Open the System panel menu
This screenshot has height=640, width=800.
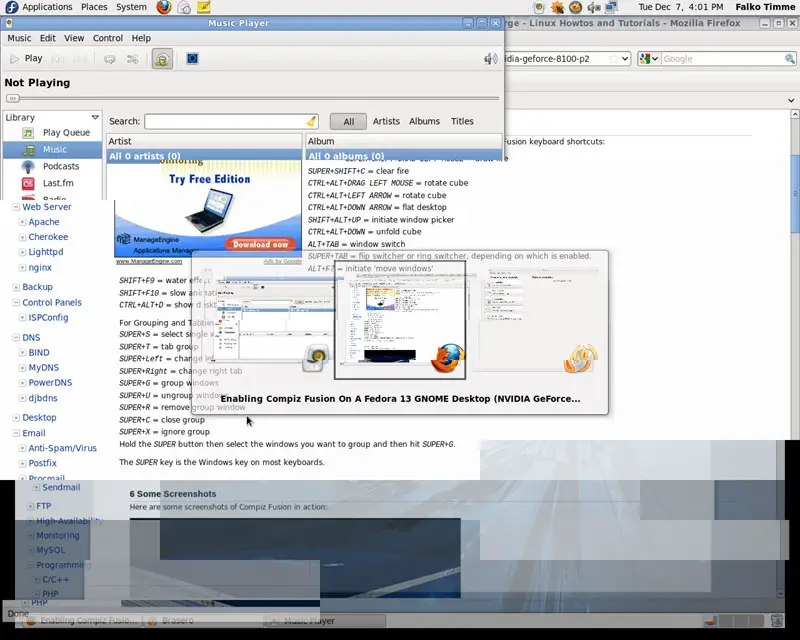131,7
